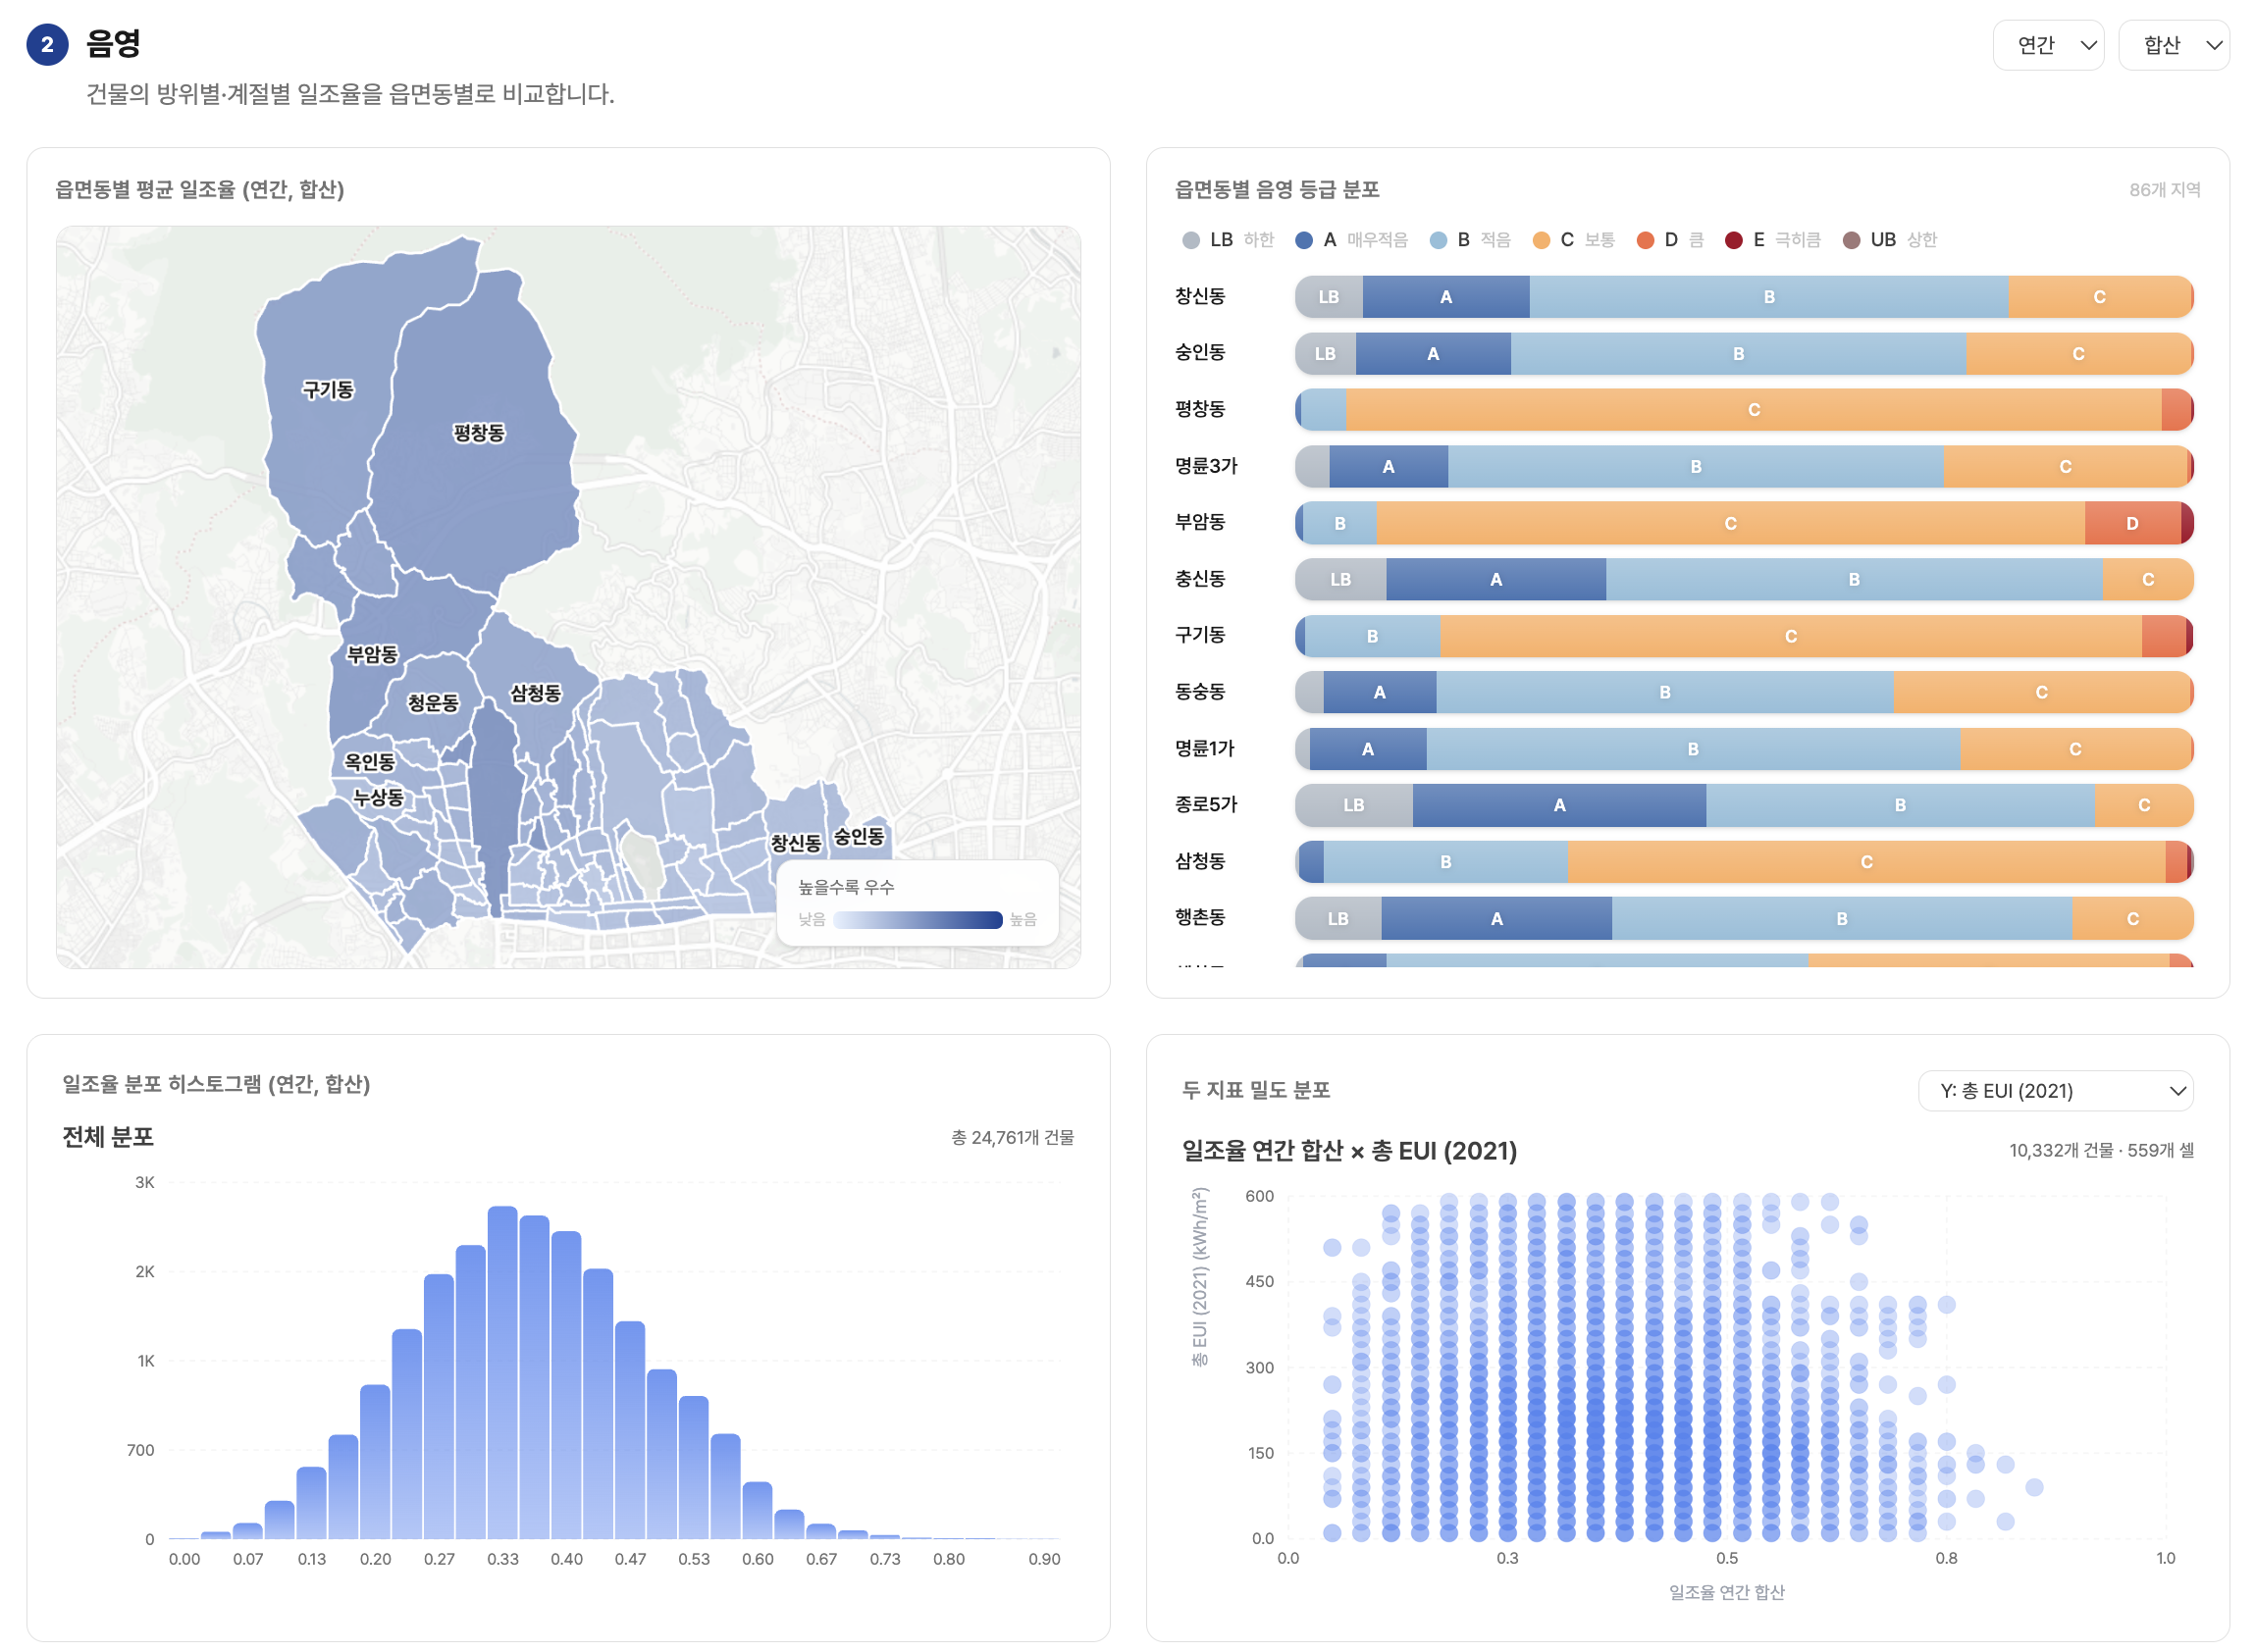The width and height of the screenshot is (2255, 1652).
Task: Toggle UB 상한 legend item
Action: (1889, 240)
